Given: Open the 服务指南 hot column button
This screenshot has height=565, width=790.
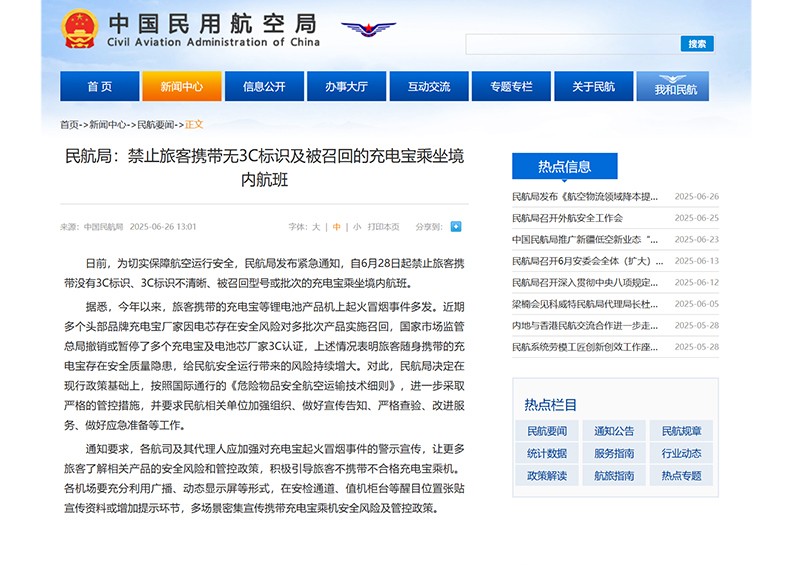Looking at the screenshot, I should (x=614, y=453).
